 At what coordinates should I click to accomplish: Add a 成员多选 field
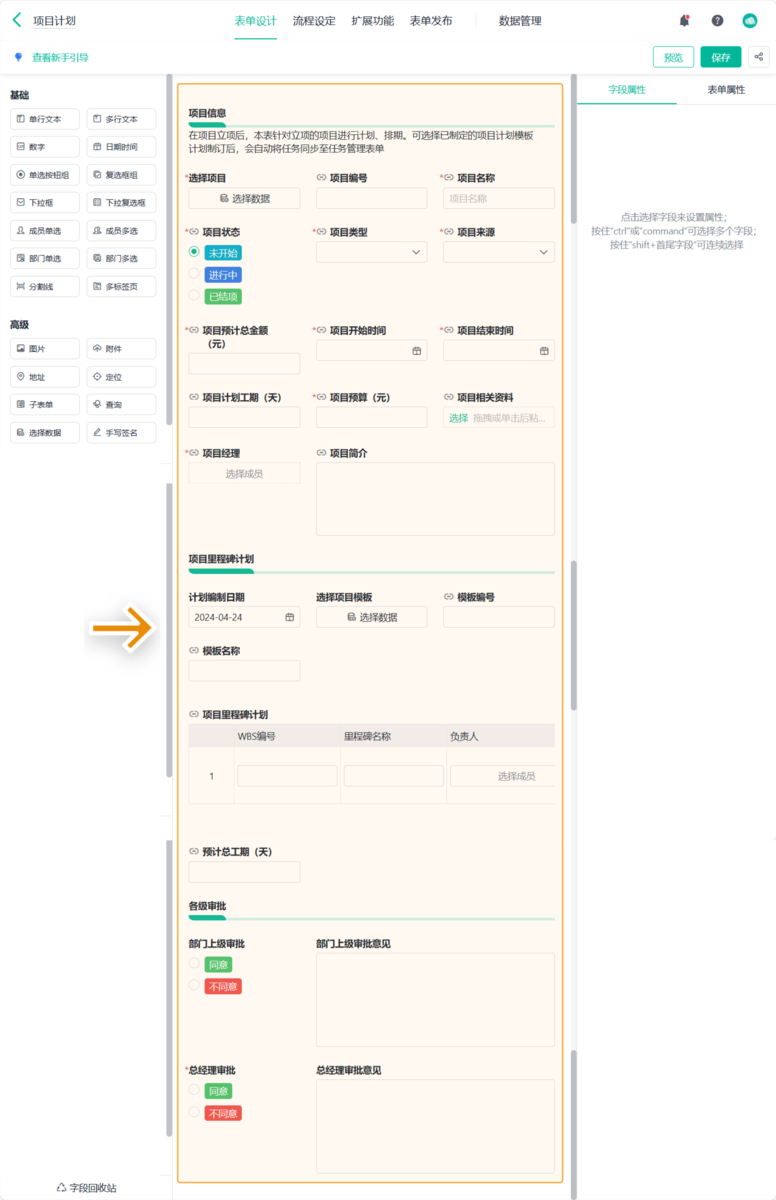pyautogui.click(x=121, y=231)
